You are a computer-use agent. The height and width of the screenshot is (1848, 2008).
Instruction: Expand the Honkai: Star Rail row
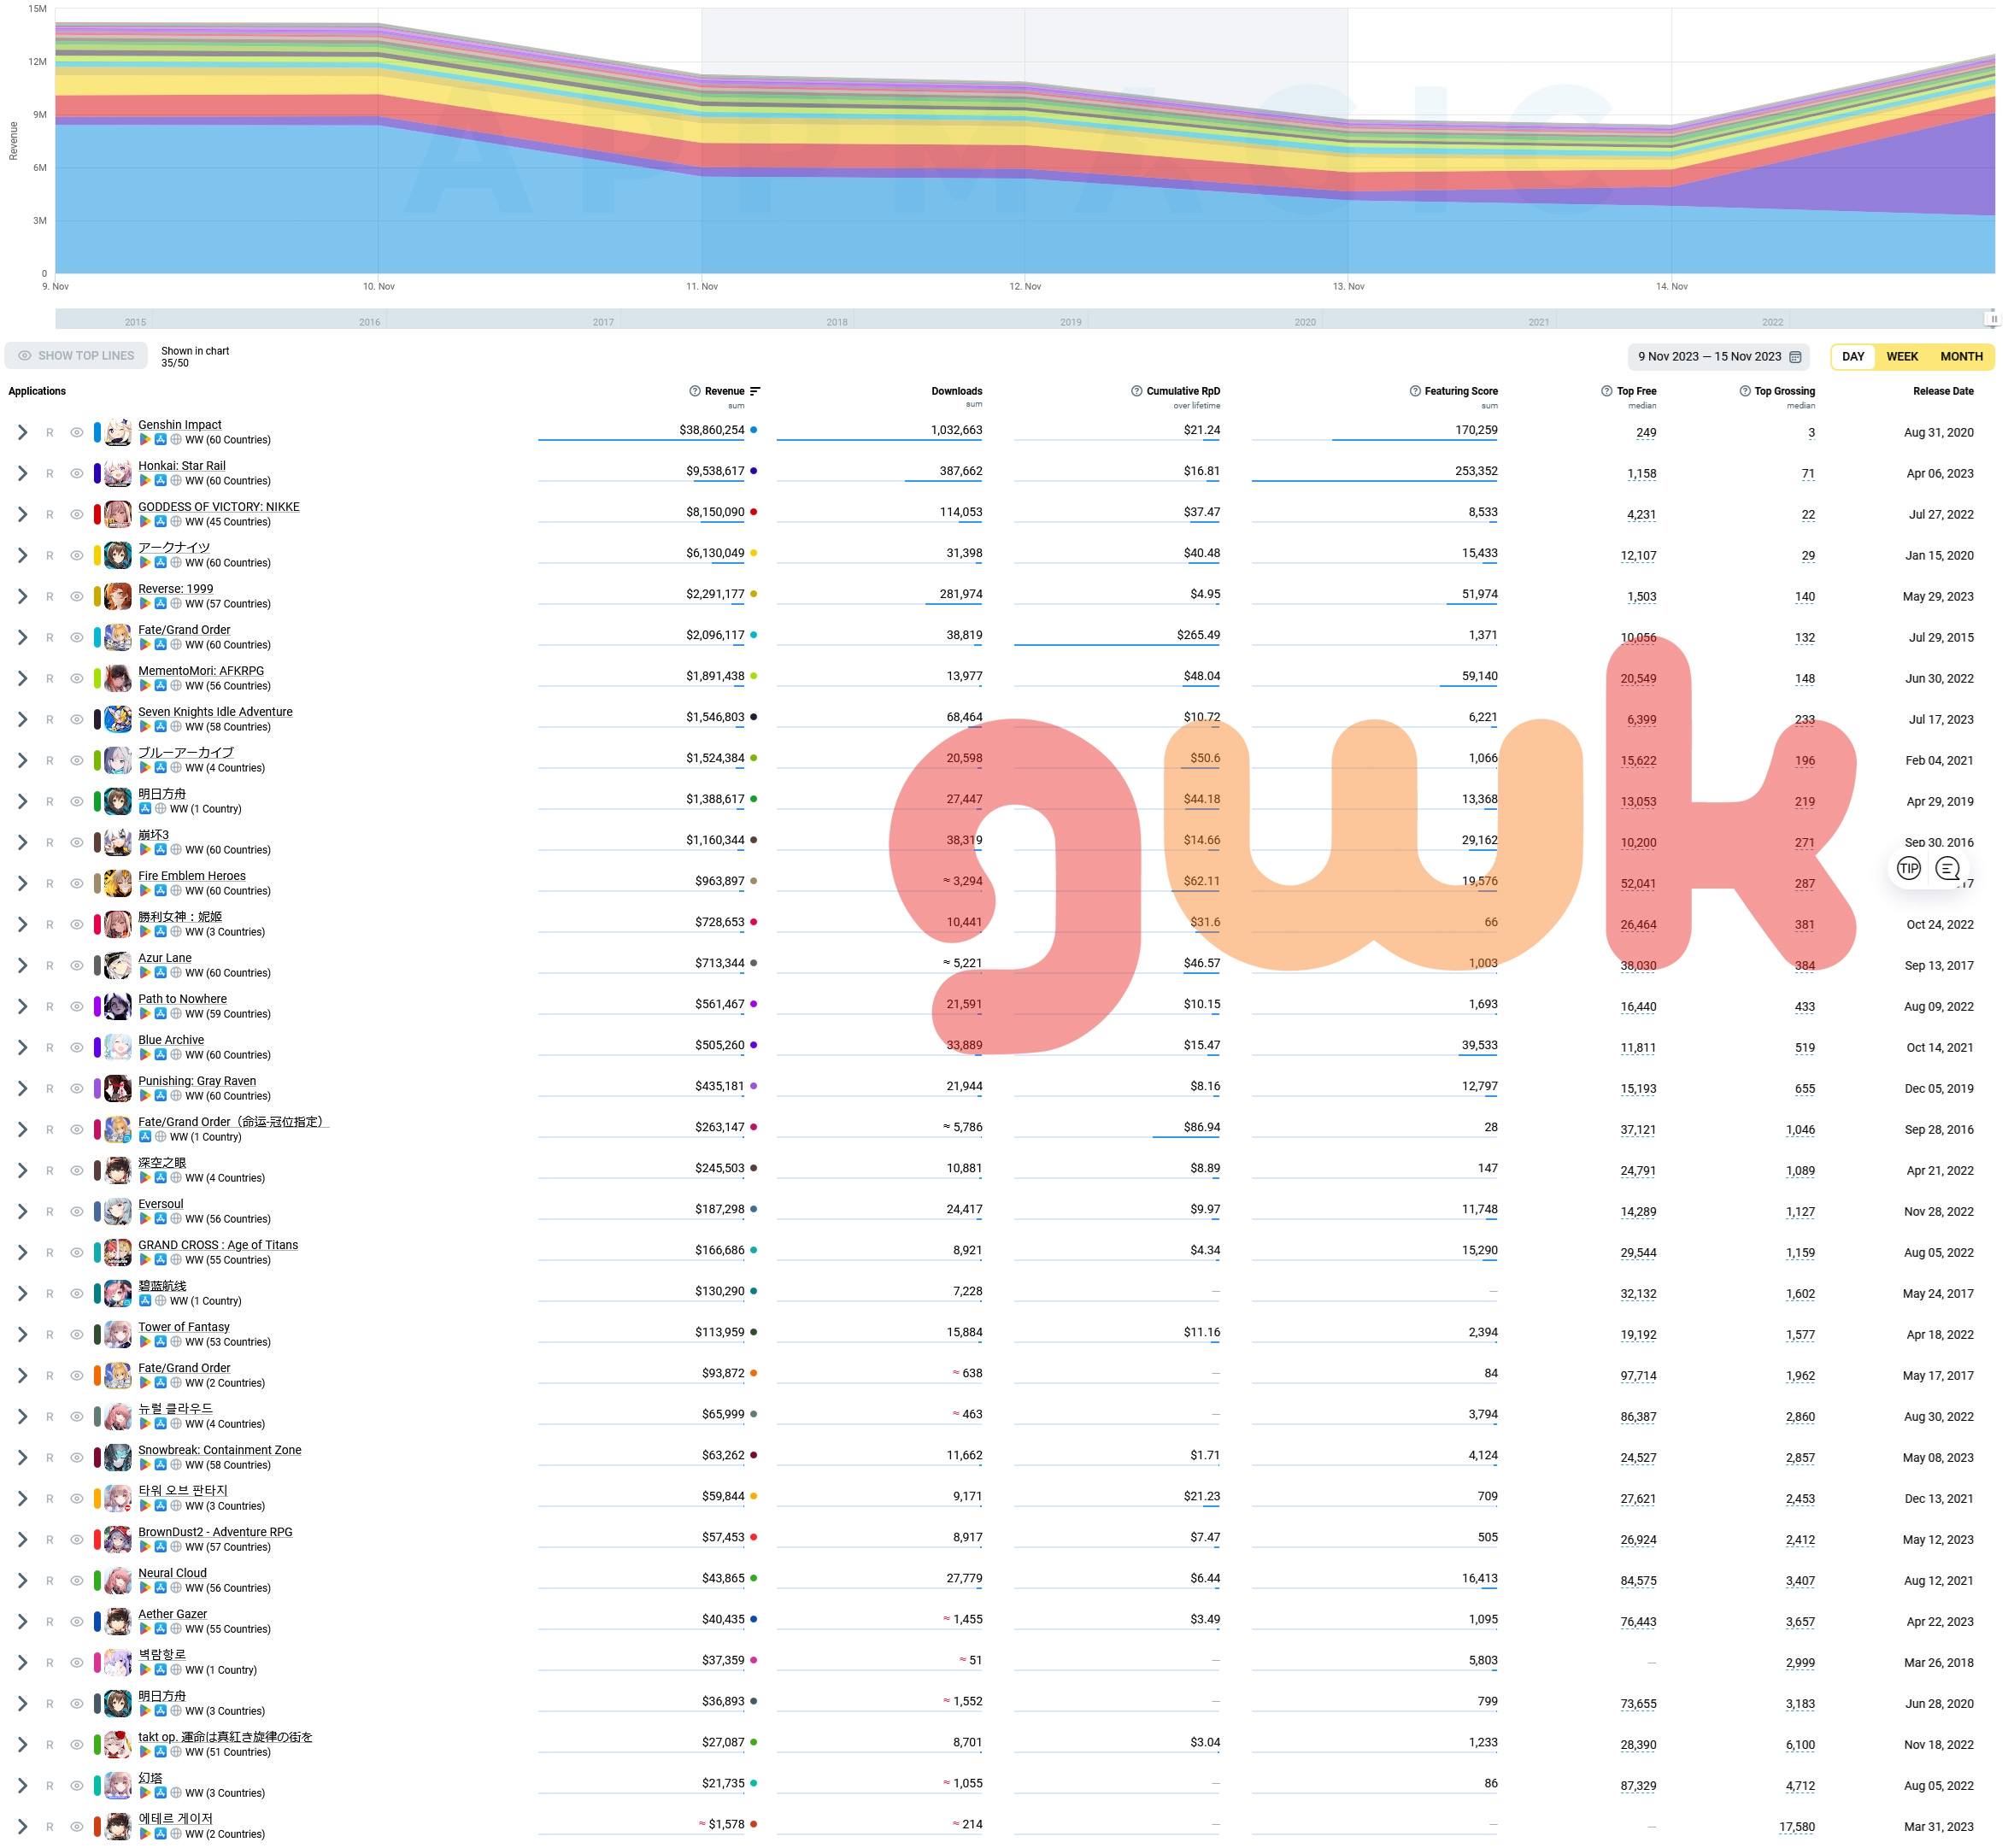[22, 473]
